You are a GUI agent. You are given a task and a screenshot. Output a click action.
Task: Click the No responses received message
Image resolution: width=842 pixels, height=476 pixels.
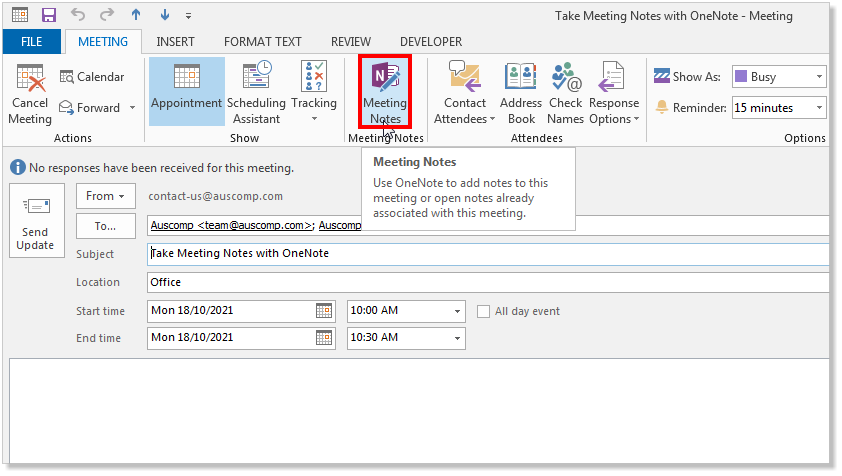point(162,168)
